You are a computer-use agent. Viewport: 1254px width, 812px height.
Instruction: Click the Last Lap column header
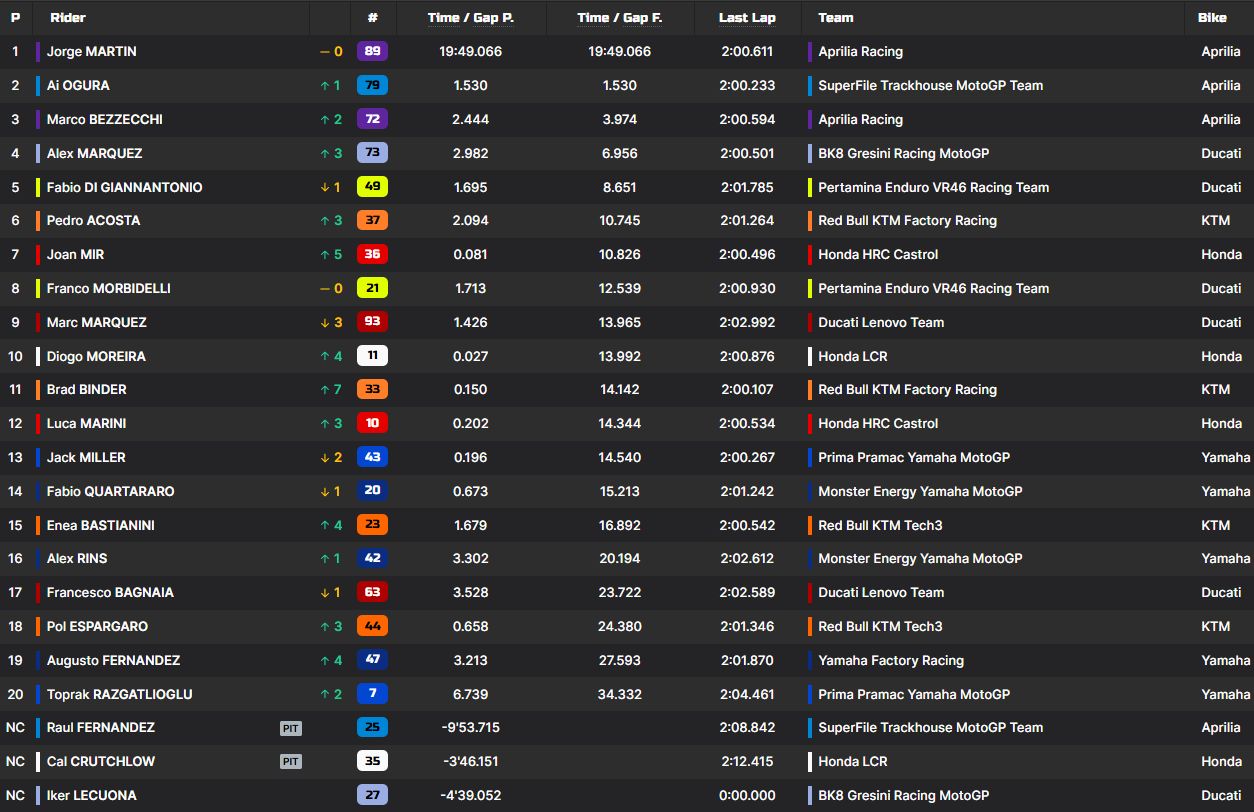(x=747, y=17)
